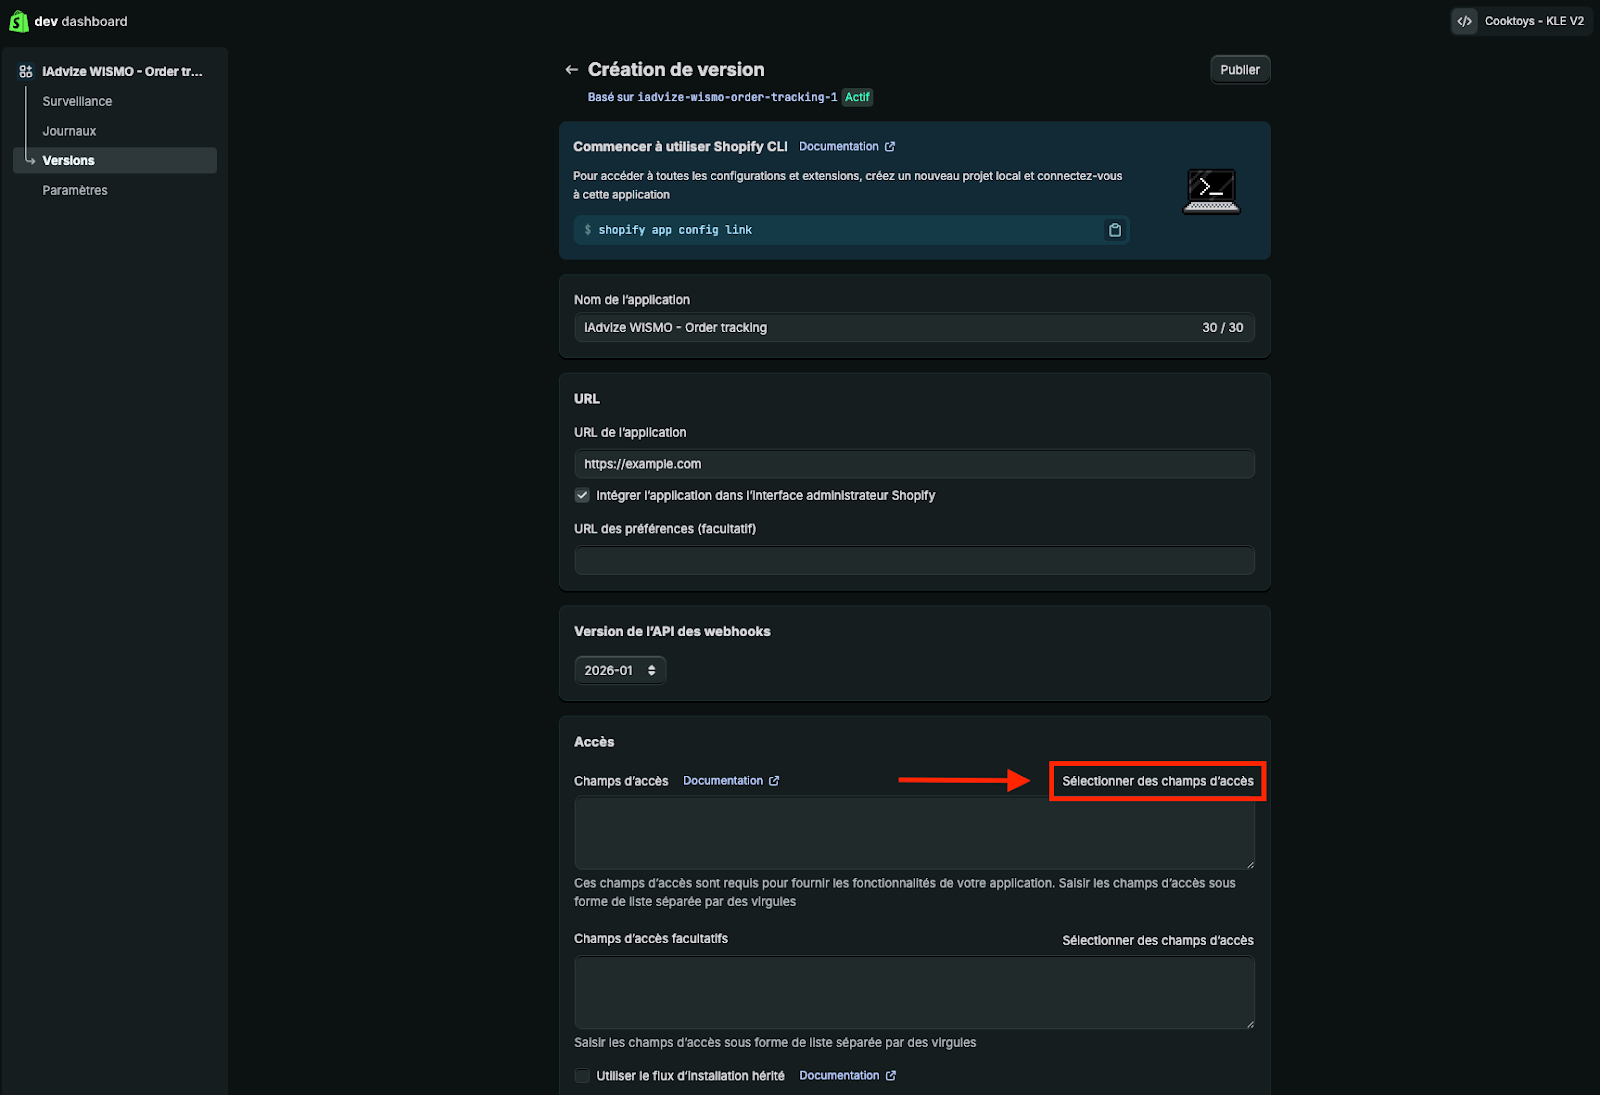Image resolution: width=1600 pixels, height=1095 pixels.
Task: Uncheck Intégrer l'application dans l'interface administrateur
Action: pos(582,496)
